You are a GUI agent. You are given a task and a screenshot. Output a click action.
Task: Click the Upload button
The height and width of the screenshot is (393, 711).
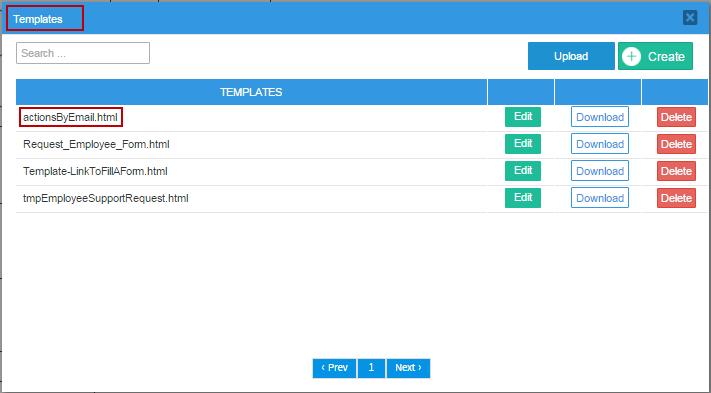(571, 56)
